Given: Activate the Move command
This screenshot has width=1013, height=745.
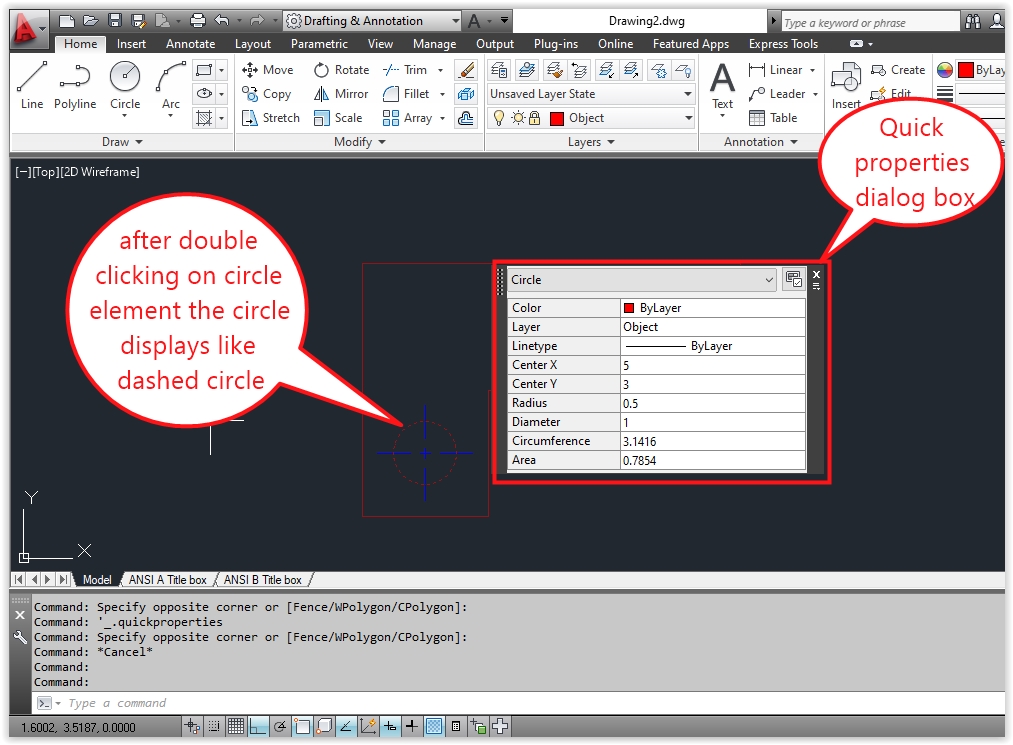Looking at the screenshot, I should coord(268,70).
